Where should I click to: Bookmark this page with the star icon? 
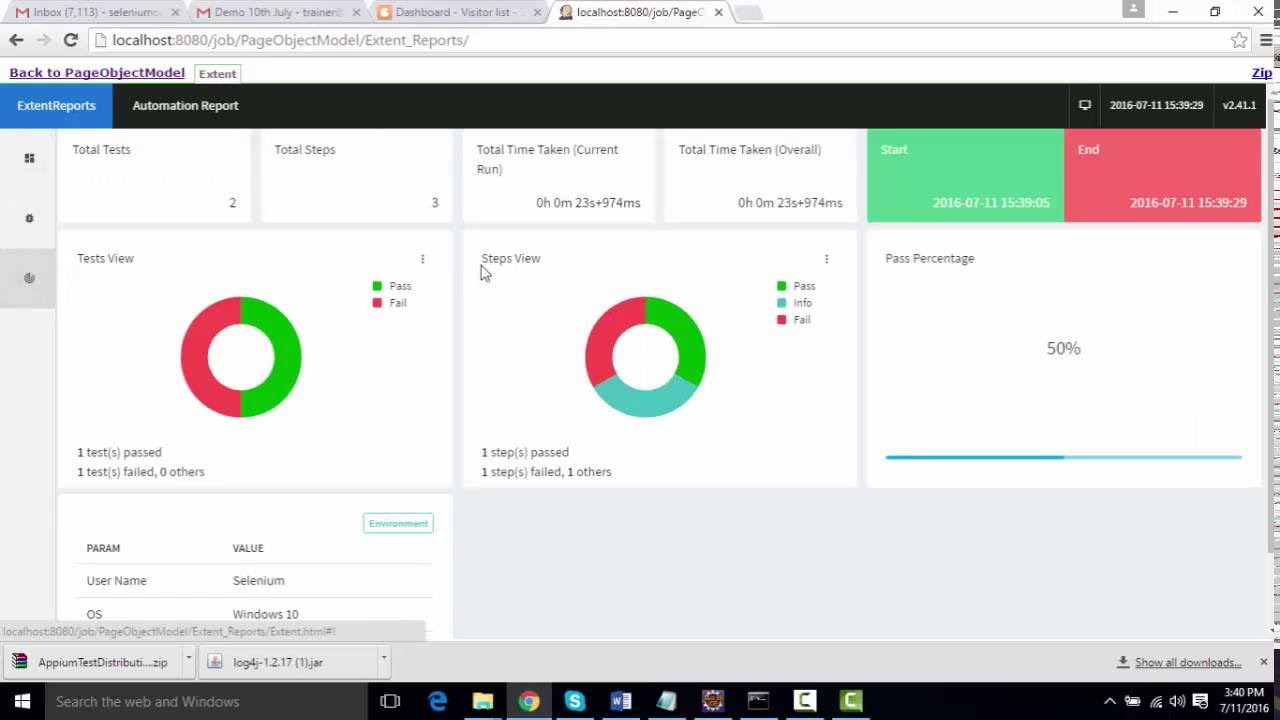(1239, 40)
